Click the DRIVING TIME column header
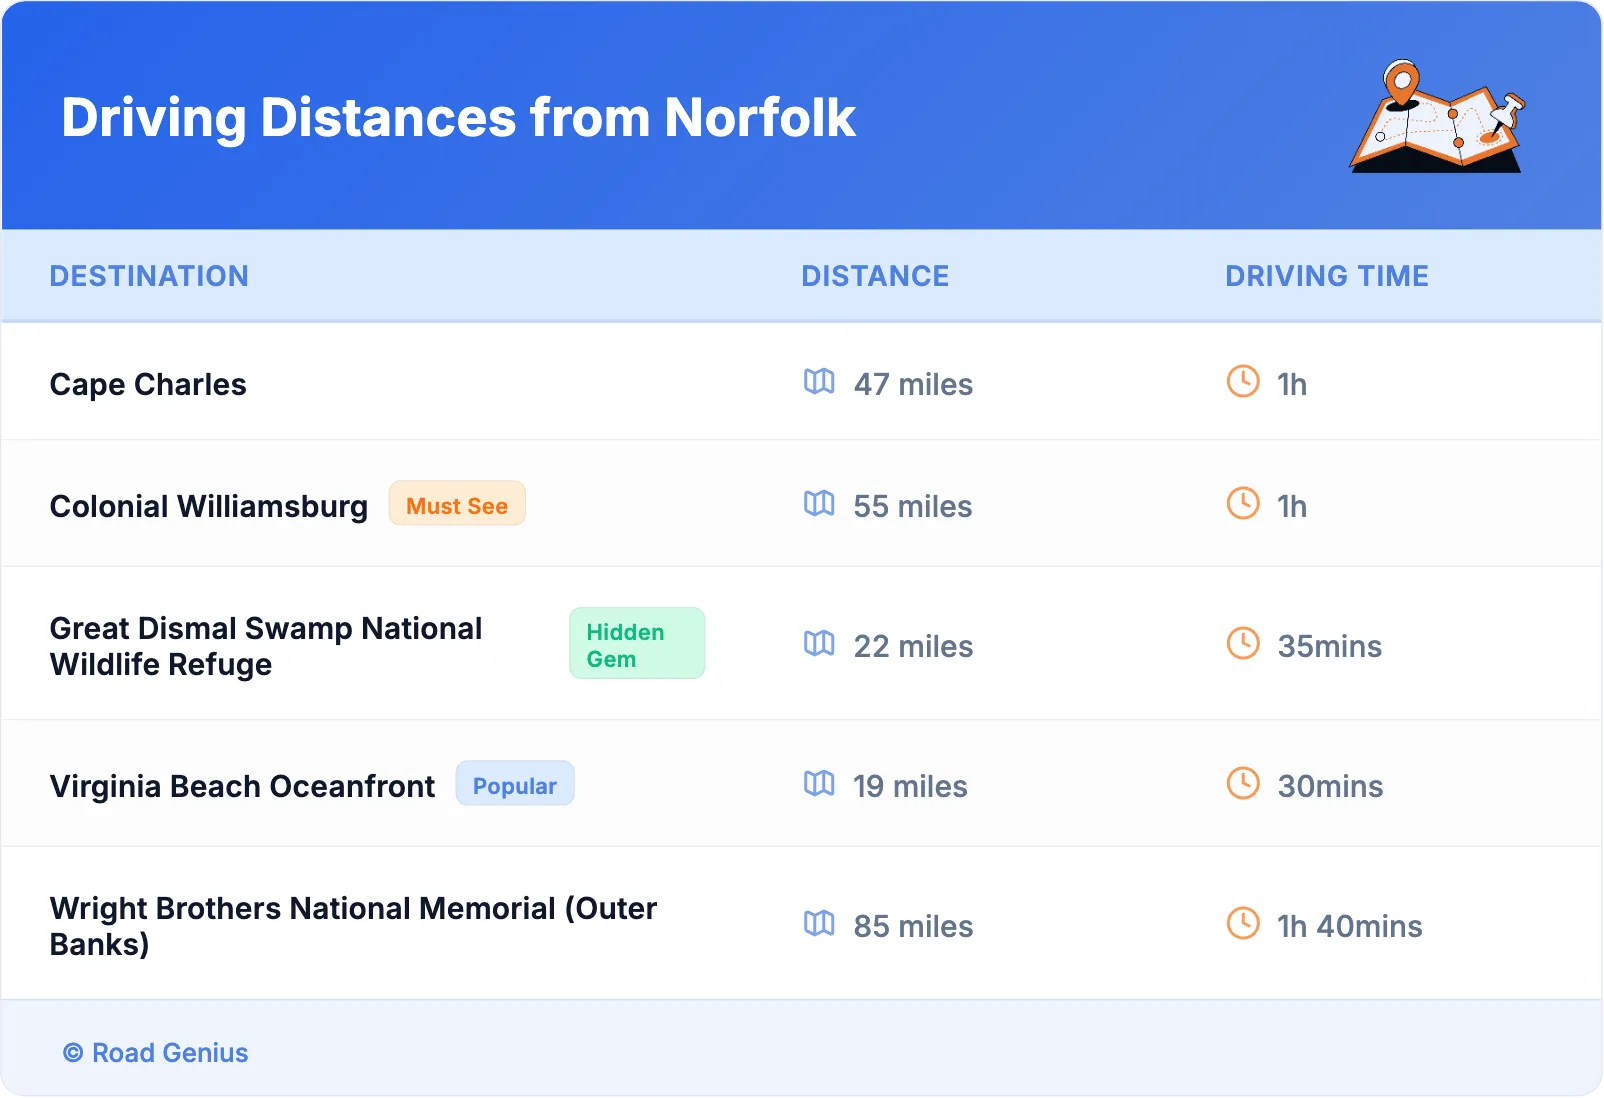Screen dimensions: 1604x1098 tap(1327, 276)
